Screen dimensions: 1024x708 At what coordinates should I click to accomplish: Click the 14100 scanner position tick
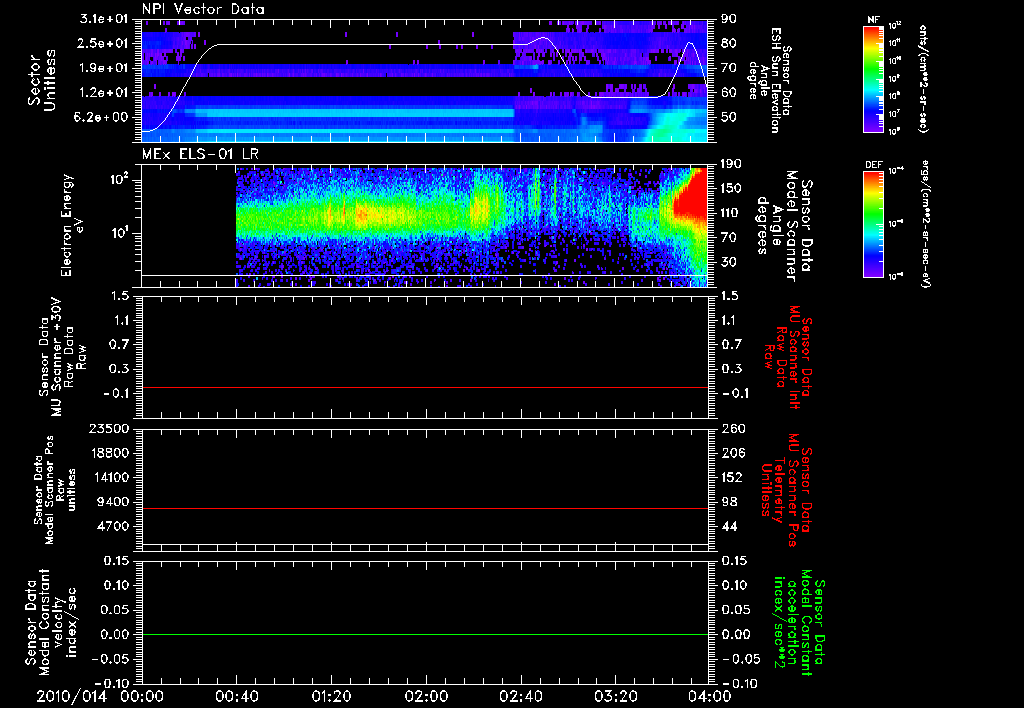point(111,477)
